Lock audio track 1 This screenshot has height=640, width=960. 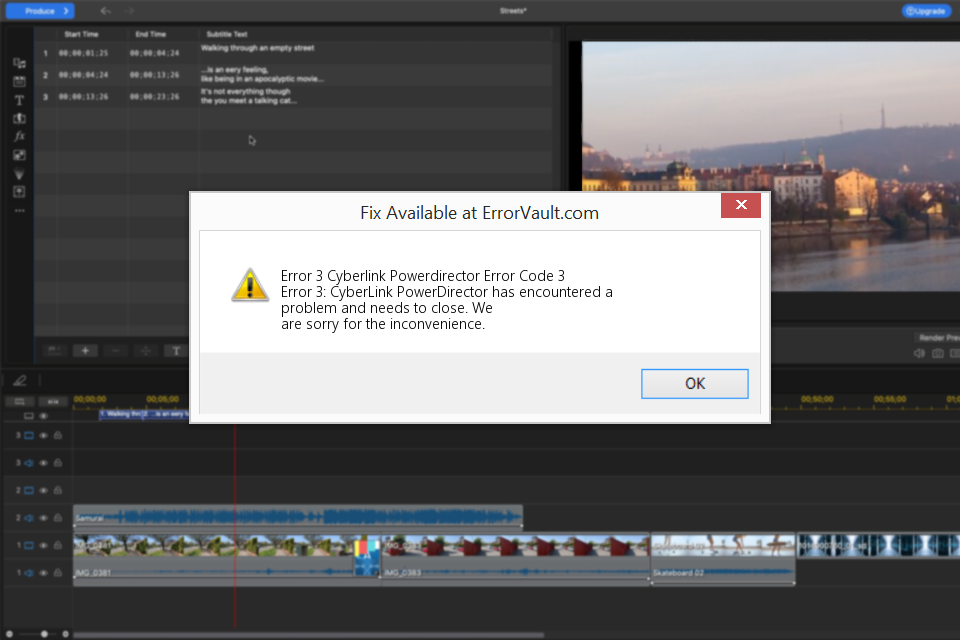click(x=58, y=573)
